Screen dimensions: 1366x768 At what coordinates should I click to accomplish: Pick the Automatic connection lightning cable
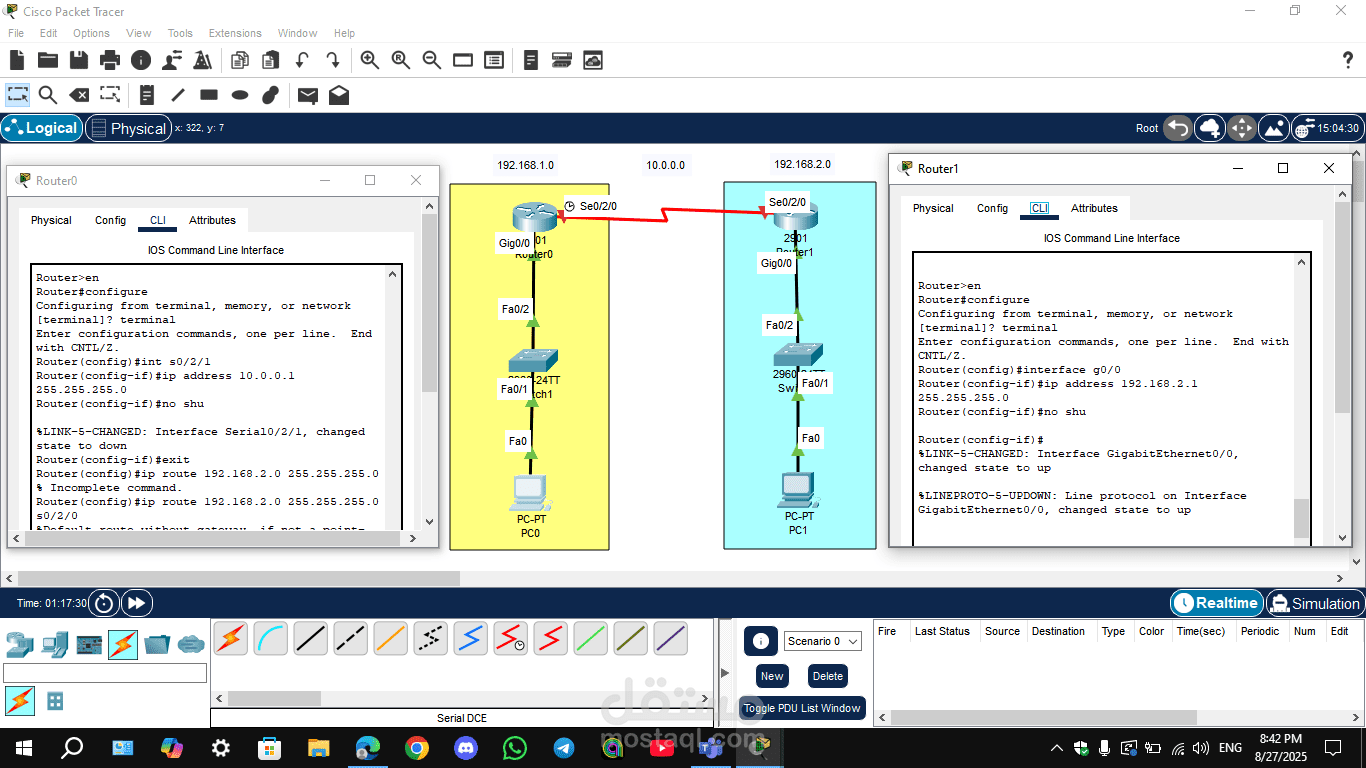[x=230, y=638]
